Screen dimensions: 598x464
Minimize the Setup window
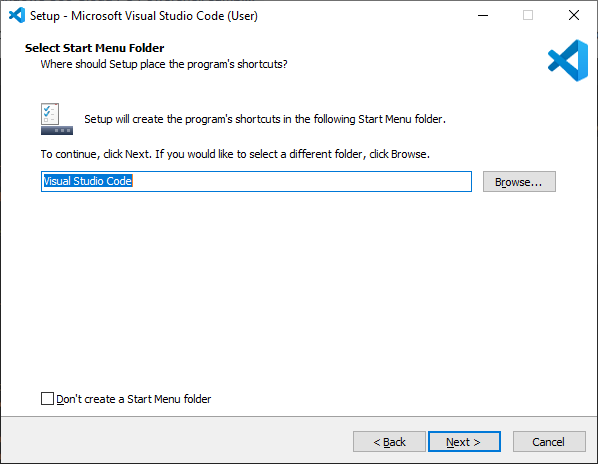483,16
